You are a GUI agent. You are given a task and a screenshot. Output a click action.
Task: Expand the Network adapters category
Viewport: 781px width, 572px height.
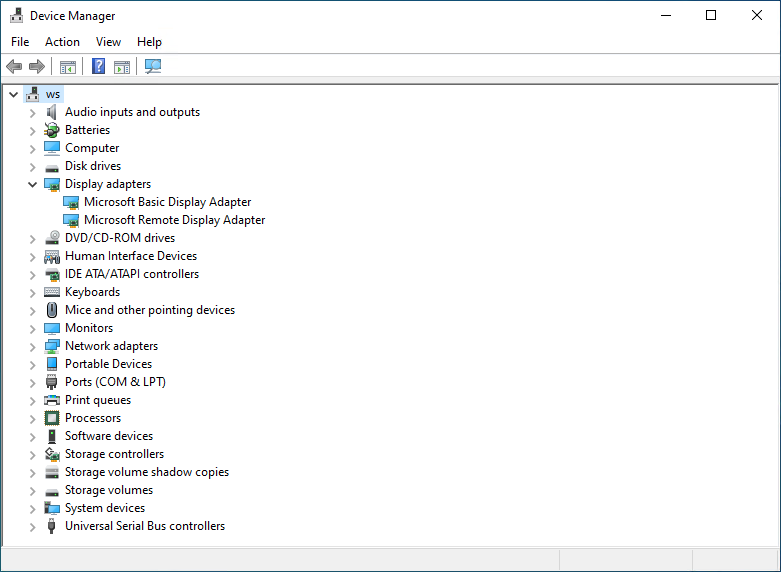pyautogui.click(x=32, y=346)
